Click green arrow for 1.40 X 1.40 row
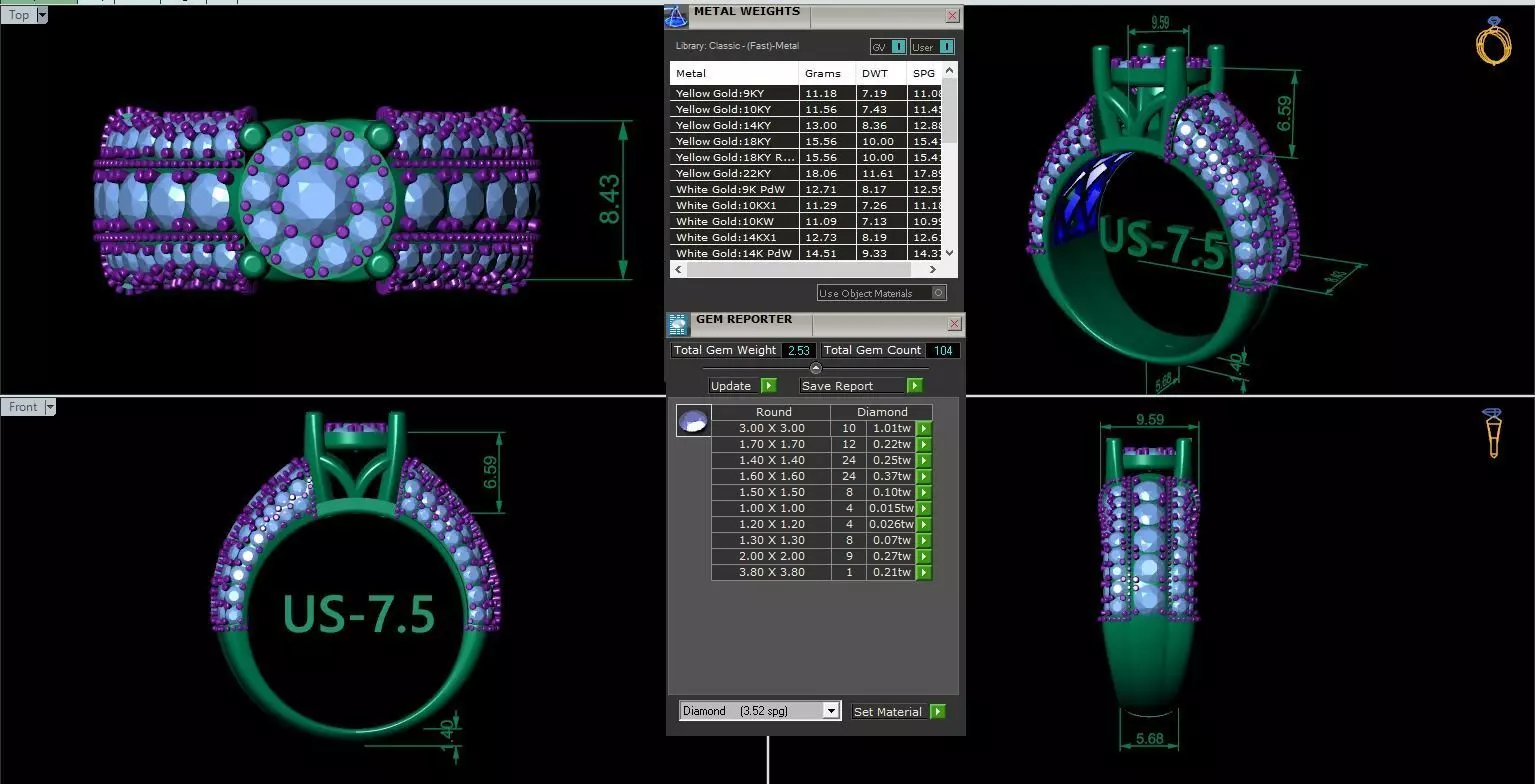This screenshot has height=784, width=1535. (924, 460)
